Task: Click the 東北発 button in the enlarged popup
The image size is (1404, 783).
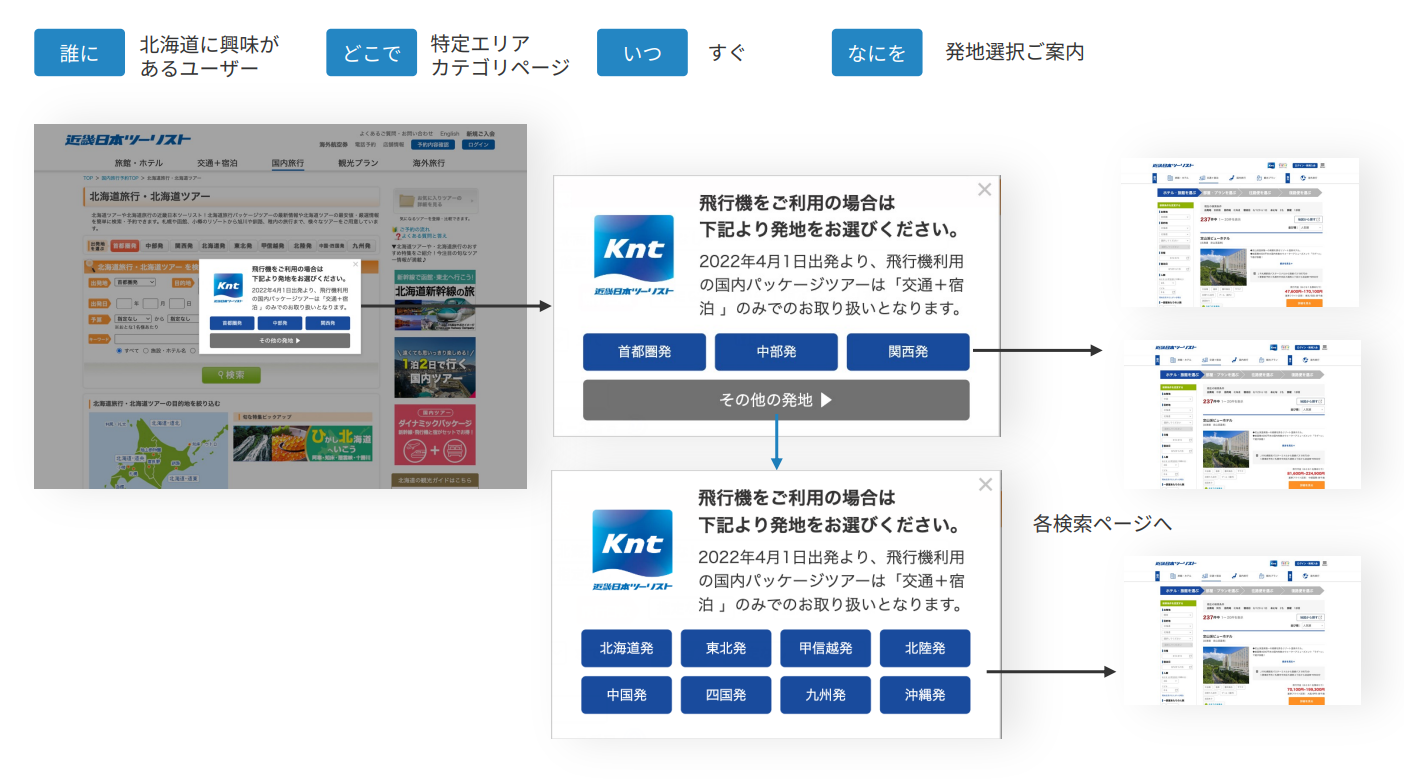Action: click(x=726, y=648)
